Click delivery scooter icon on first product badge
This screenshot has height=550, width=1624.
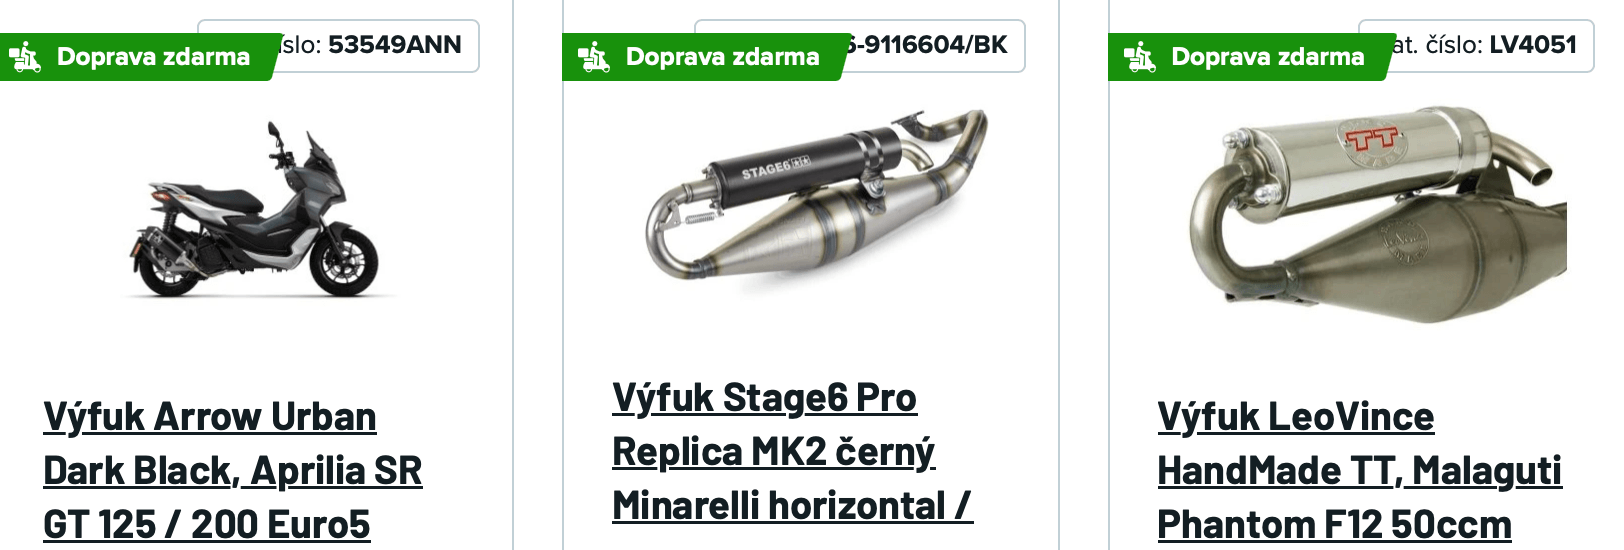[25, 57]
